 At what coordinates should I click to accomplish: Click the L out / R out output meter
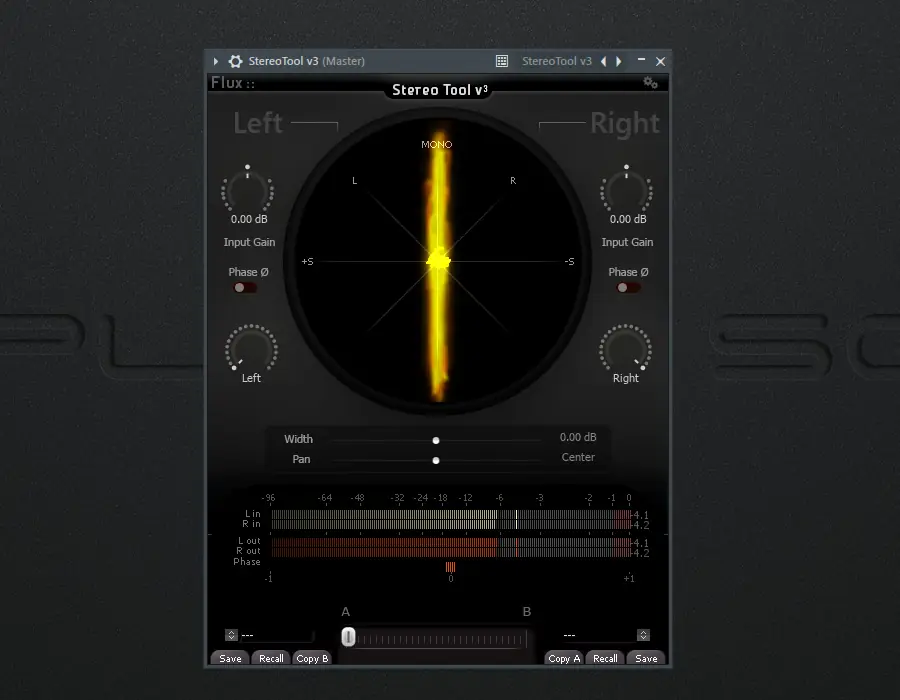(x=451, y=547)
